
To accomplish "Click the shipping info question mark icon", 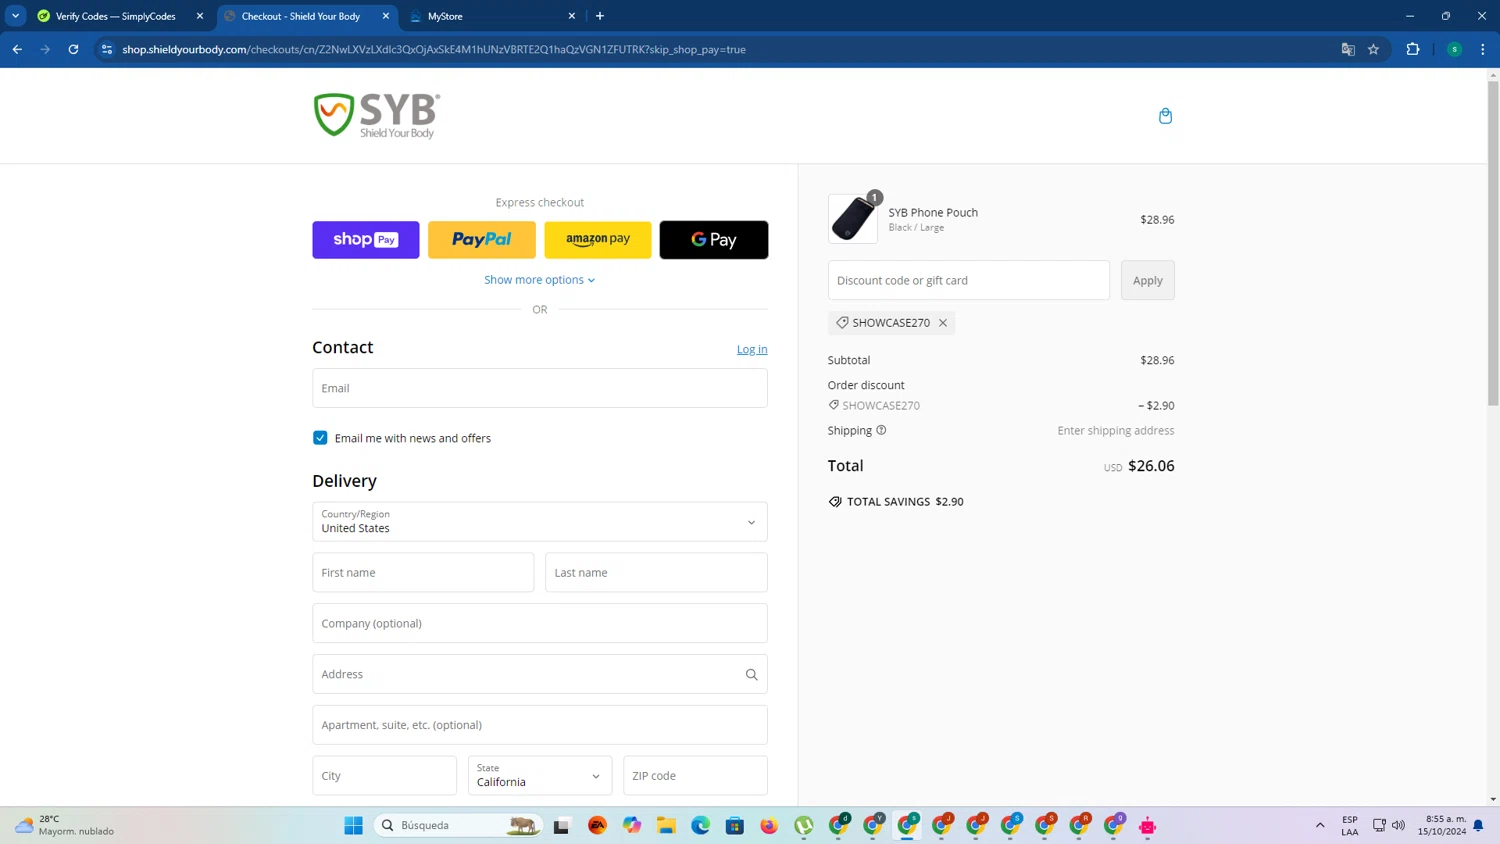I will (x=881, y=430).
